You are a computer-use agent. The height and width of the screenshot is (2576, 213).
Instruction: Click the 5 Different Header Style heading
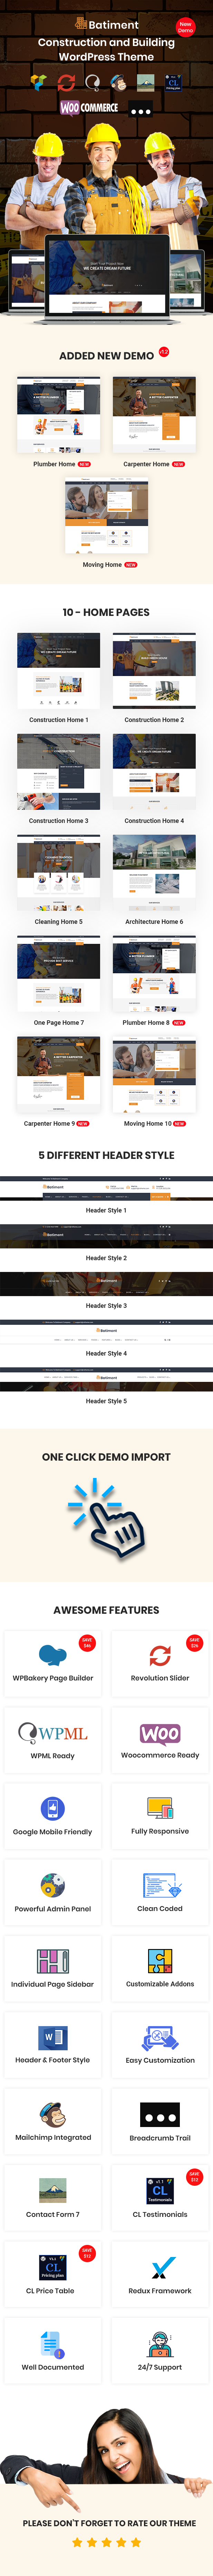pyautogui.click(x=106, y=1155)
